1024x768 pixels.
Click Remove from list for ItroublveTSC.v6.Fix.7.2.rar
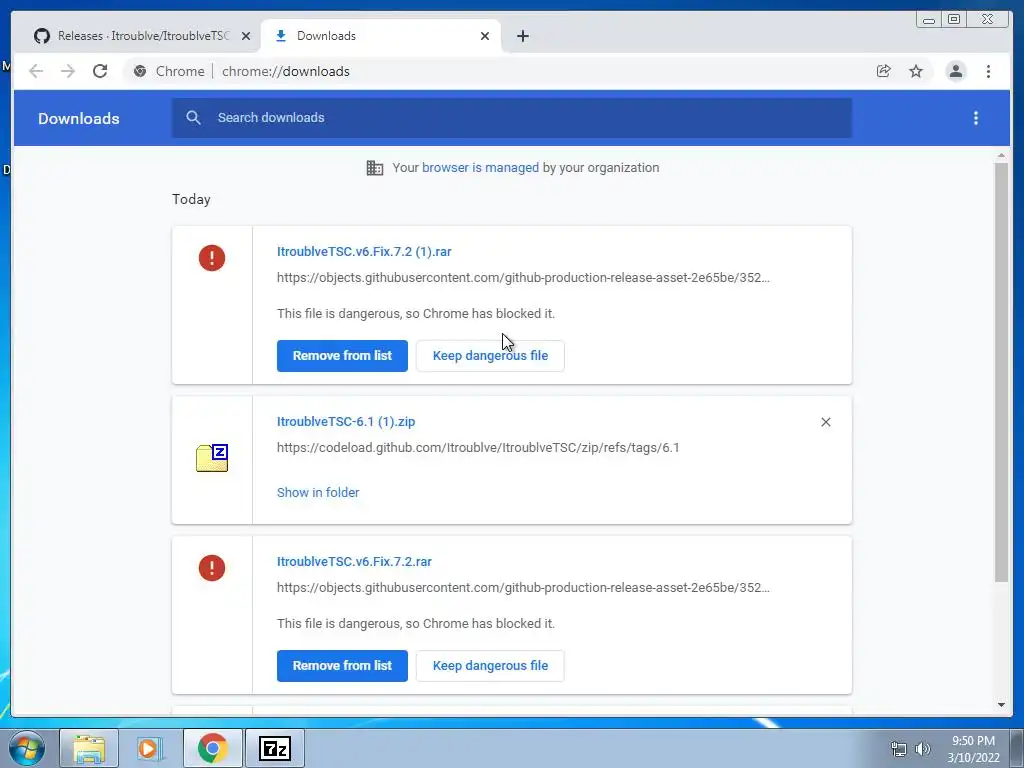coord(342,666)
